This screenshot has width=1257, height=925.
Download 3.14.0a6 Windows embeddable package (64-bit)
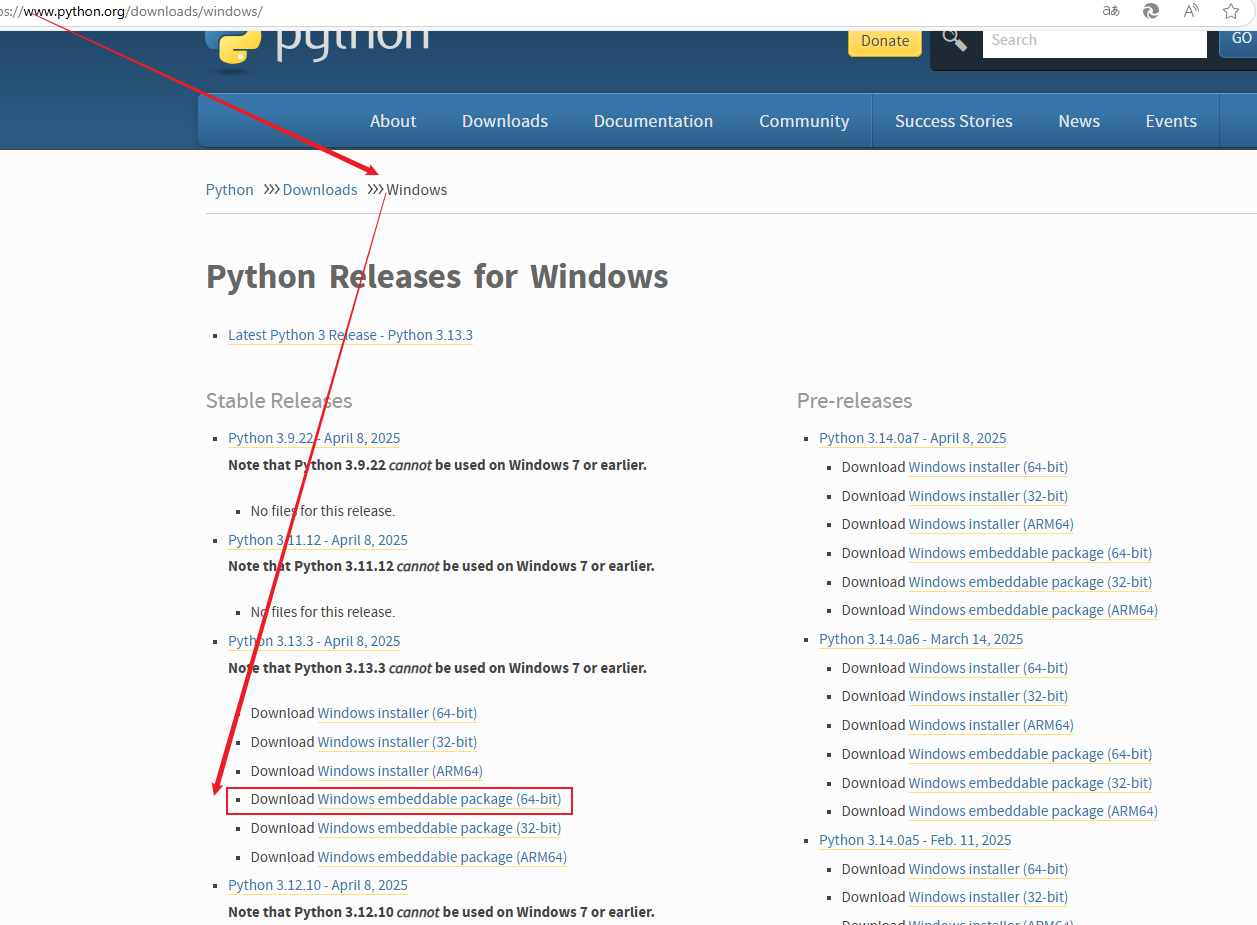pos(1030,754)
